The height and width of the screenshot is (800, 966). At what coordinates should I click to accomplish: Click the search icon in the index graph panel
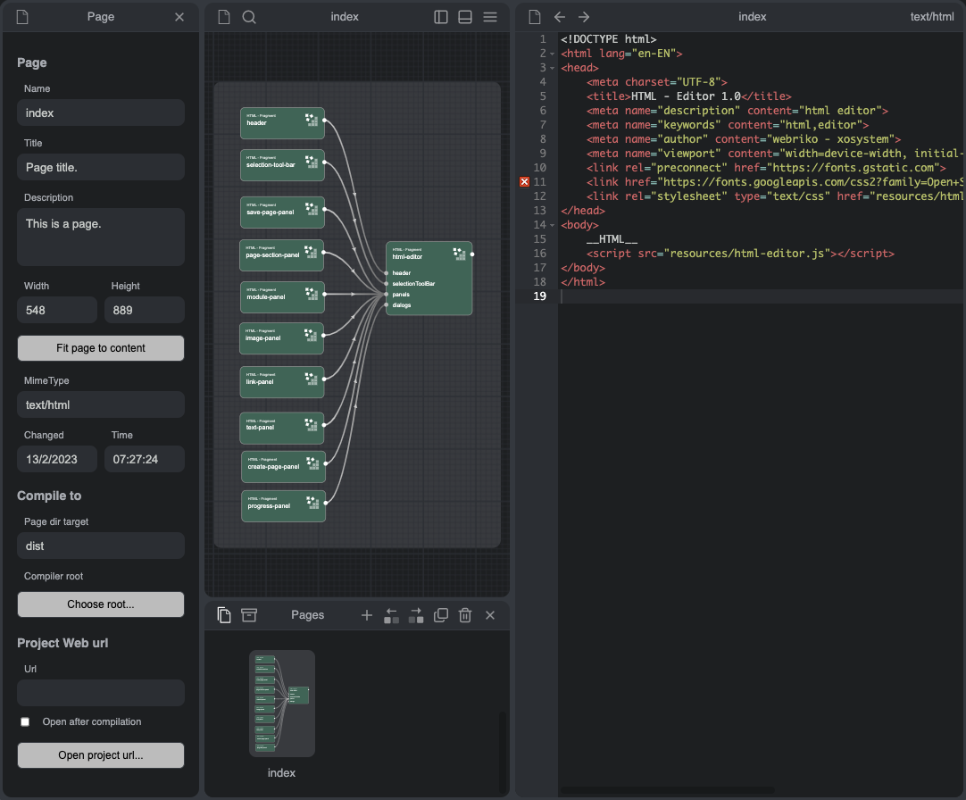[x=249, y=17]
